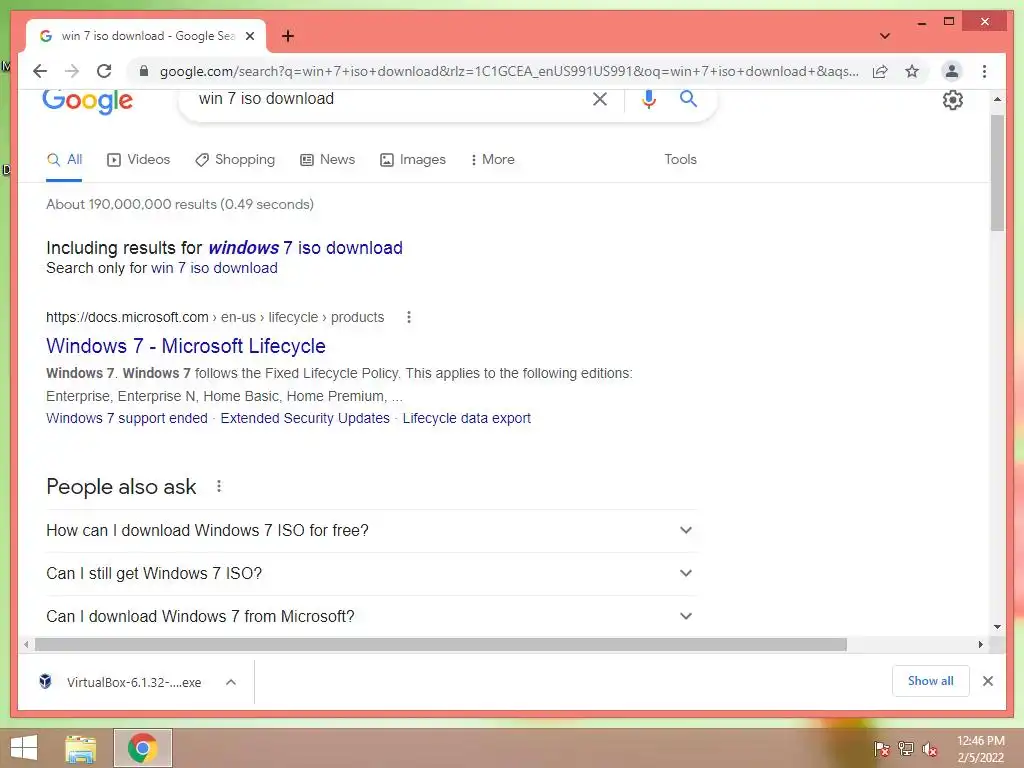Click the horizontal scrollbar left arrow

tap(25, 645)
